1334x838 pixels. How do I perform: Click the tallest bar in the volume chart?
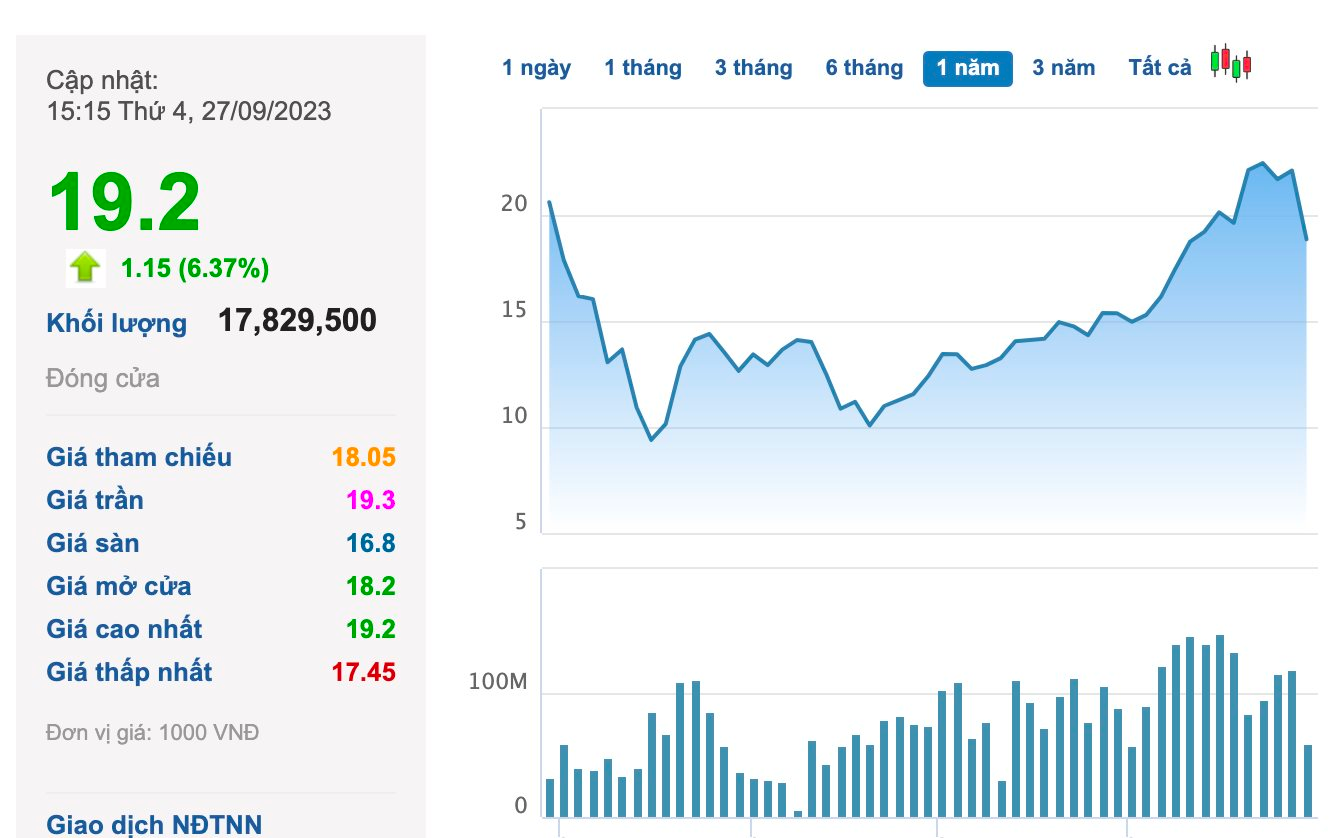(x=1219, y=726)
